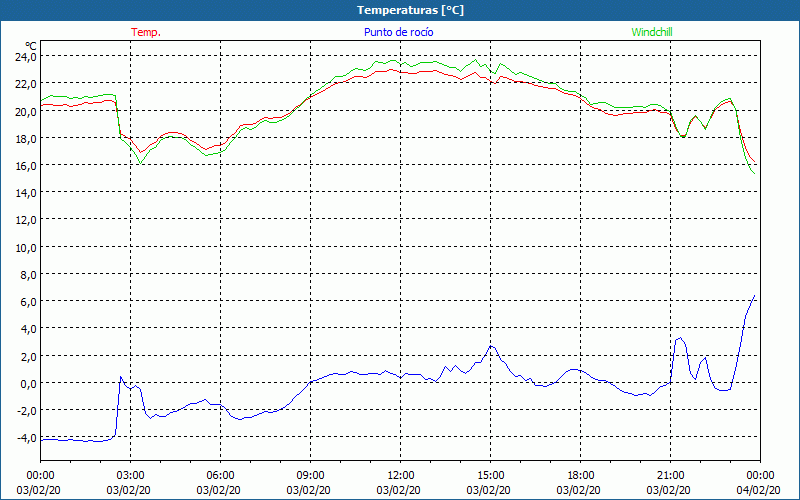
Task: Click the dew point peak near 15:00
Action: [491, 346]
